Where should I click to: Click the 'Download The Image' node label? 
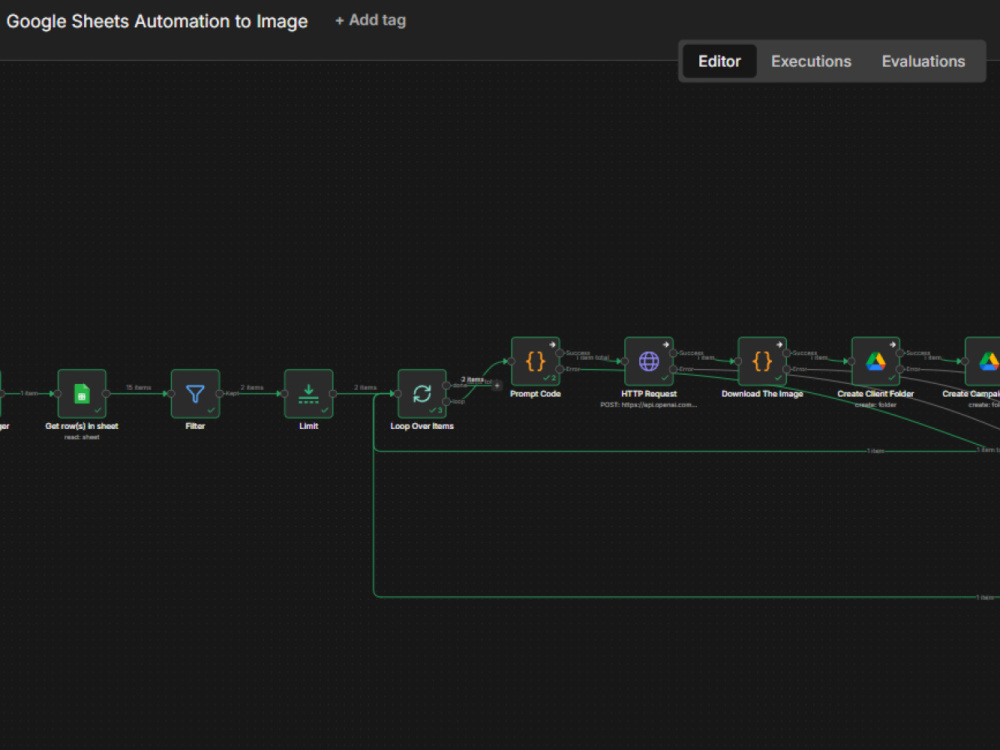point(762,393)
